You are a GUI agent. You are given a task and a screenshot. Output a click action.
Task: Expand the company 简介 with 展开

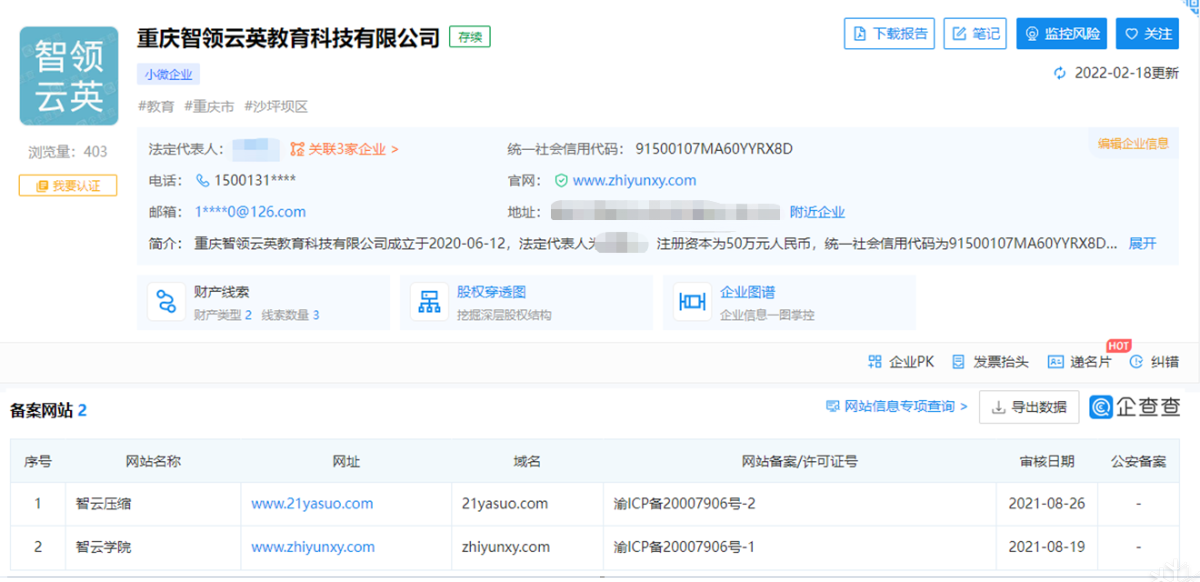tap(1142, 243)
